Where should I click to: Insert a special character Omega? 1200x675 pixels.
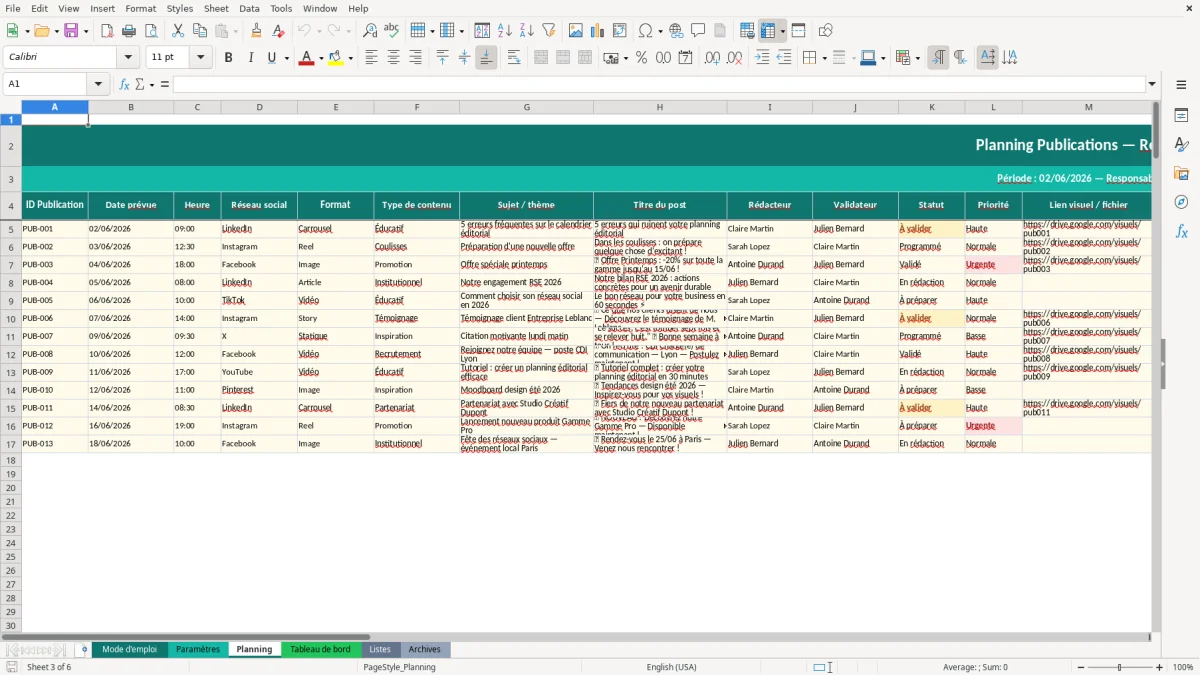tap(645, 31)
